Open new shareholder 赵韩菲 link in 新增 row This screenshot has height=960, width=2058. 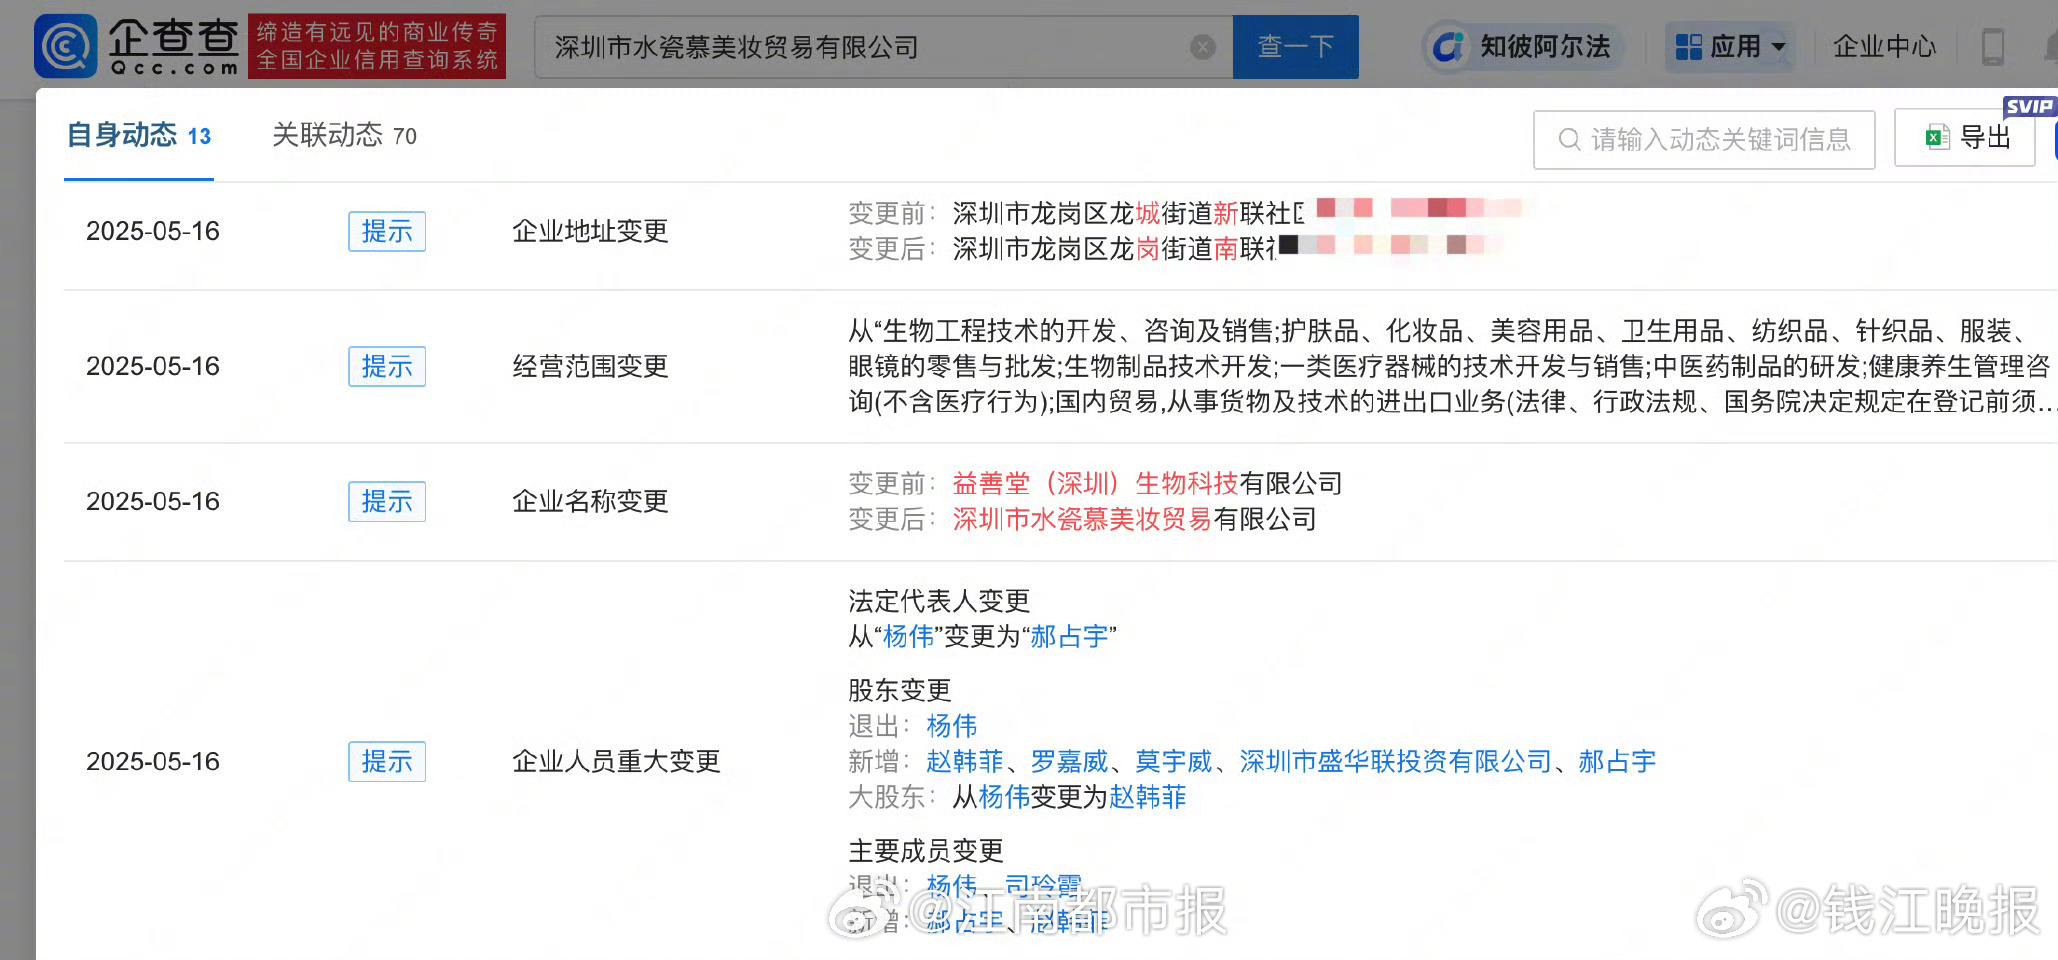(x=965, y=761)
